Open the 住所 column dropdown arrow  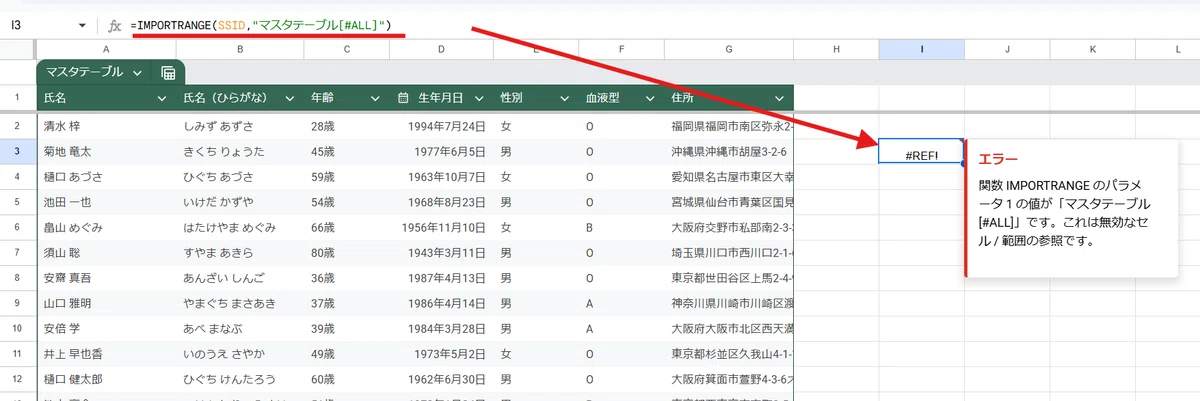pos(779,98)
